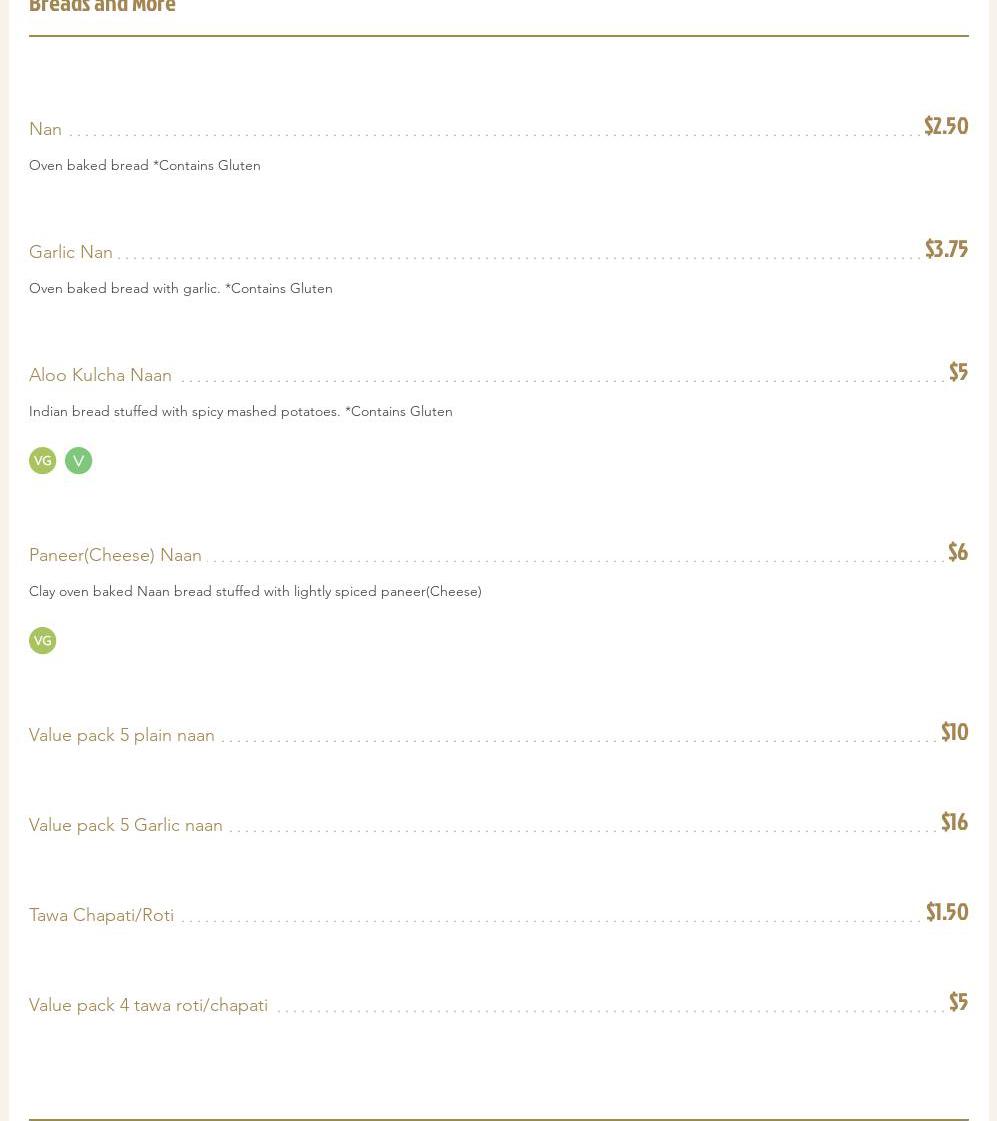997x1121 pixels.
Task: Click the Clay oven baked Naan description
Action: [x=255, y=591]
